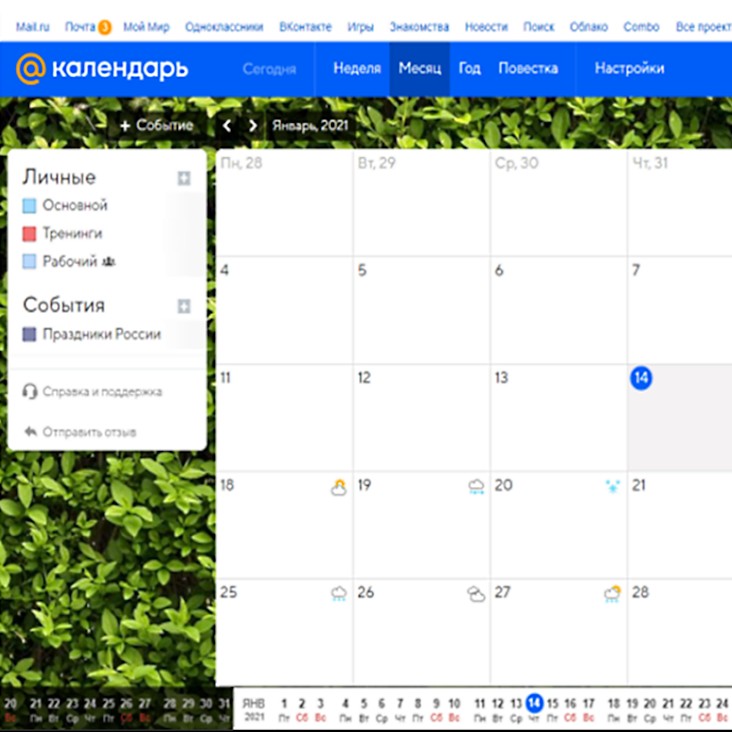This screenshot has height=732, width=732.
Task: Open Справка и поддержка link
Action: pos(101,392)
